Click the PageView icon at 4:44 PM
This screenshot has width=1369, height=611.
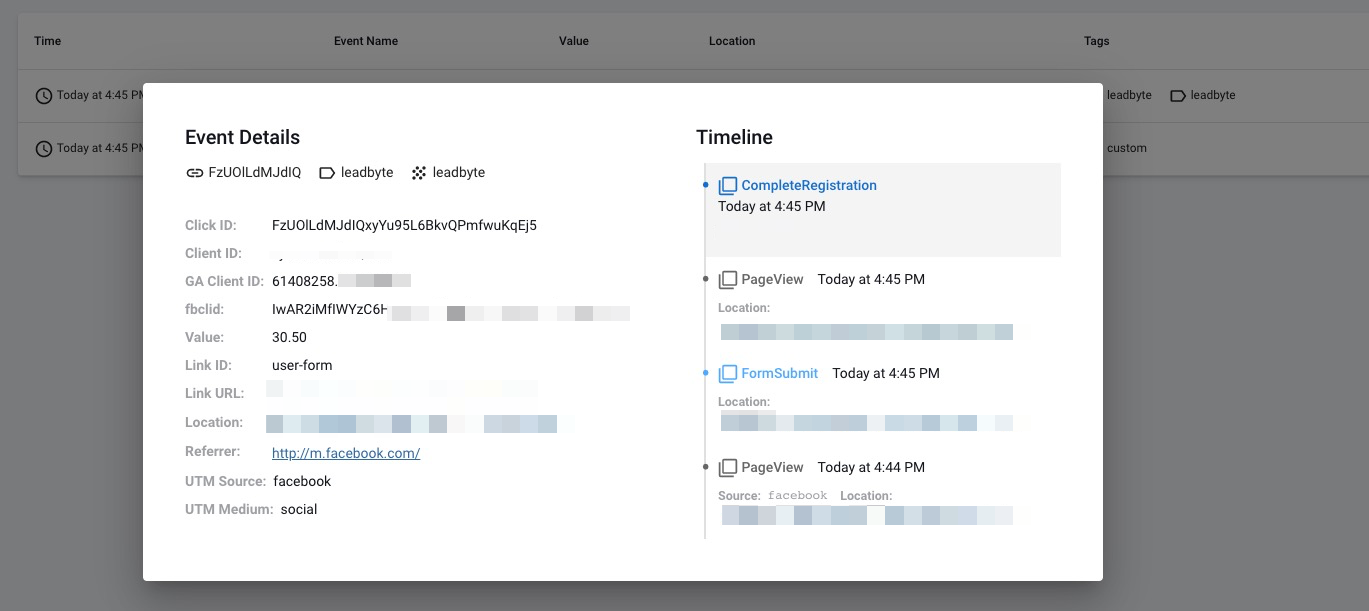click(x=728, y=468)
